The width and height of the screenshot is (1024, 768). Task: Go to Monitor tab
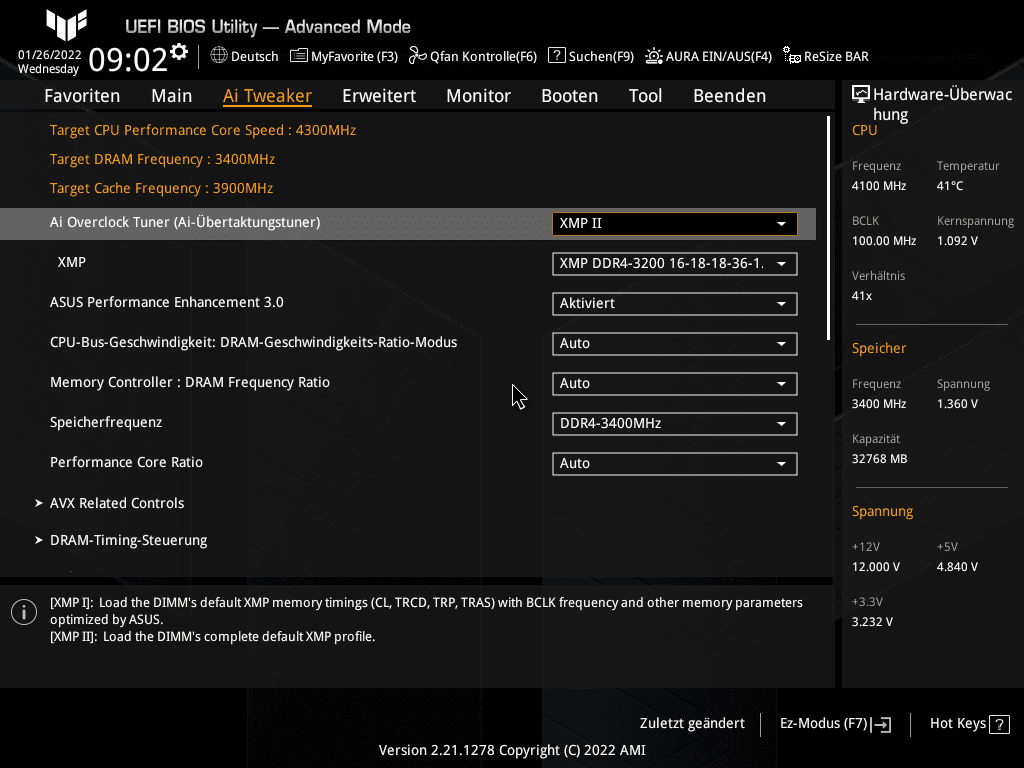[x=479, y=95]
